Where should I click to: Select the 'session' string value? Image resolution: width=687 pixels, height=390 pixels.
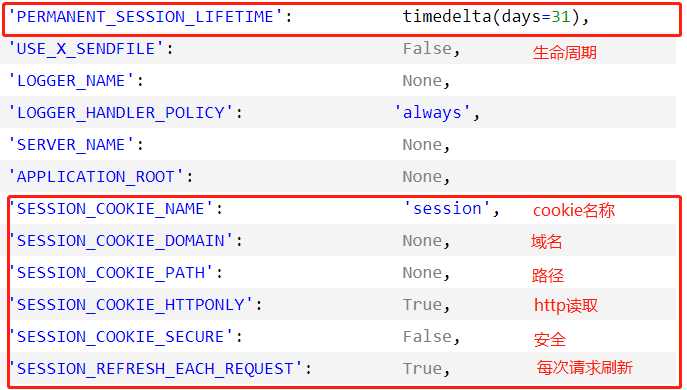coord(447,209)
